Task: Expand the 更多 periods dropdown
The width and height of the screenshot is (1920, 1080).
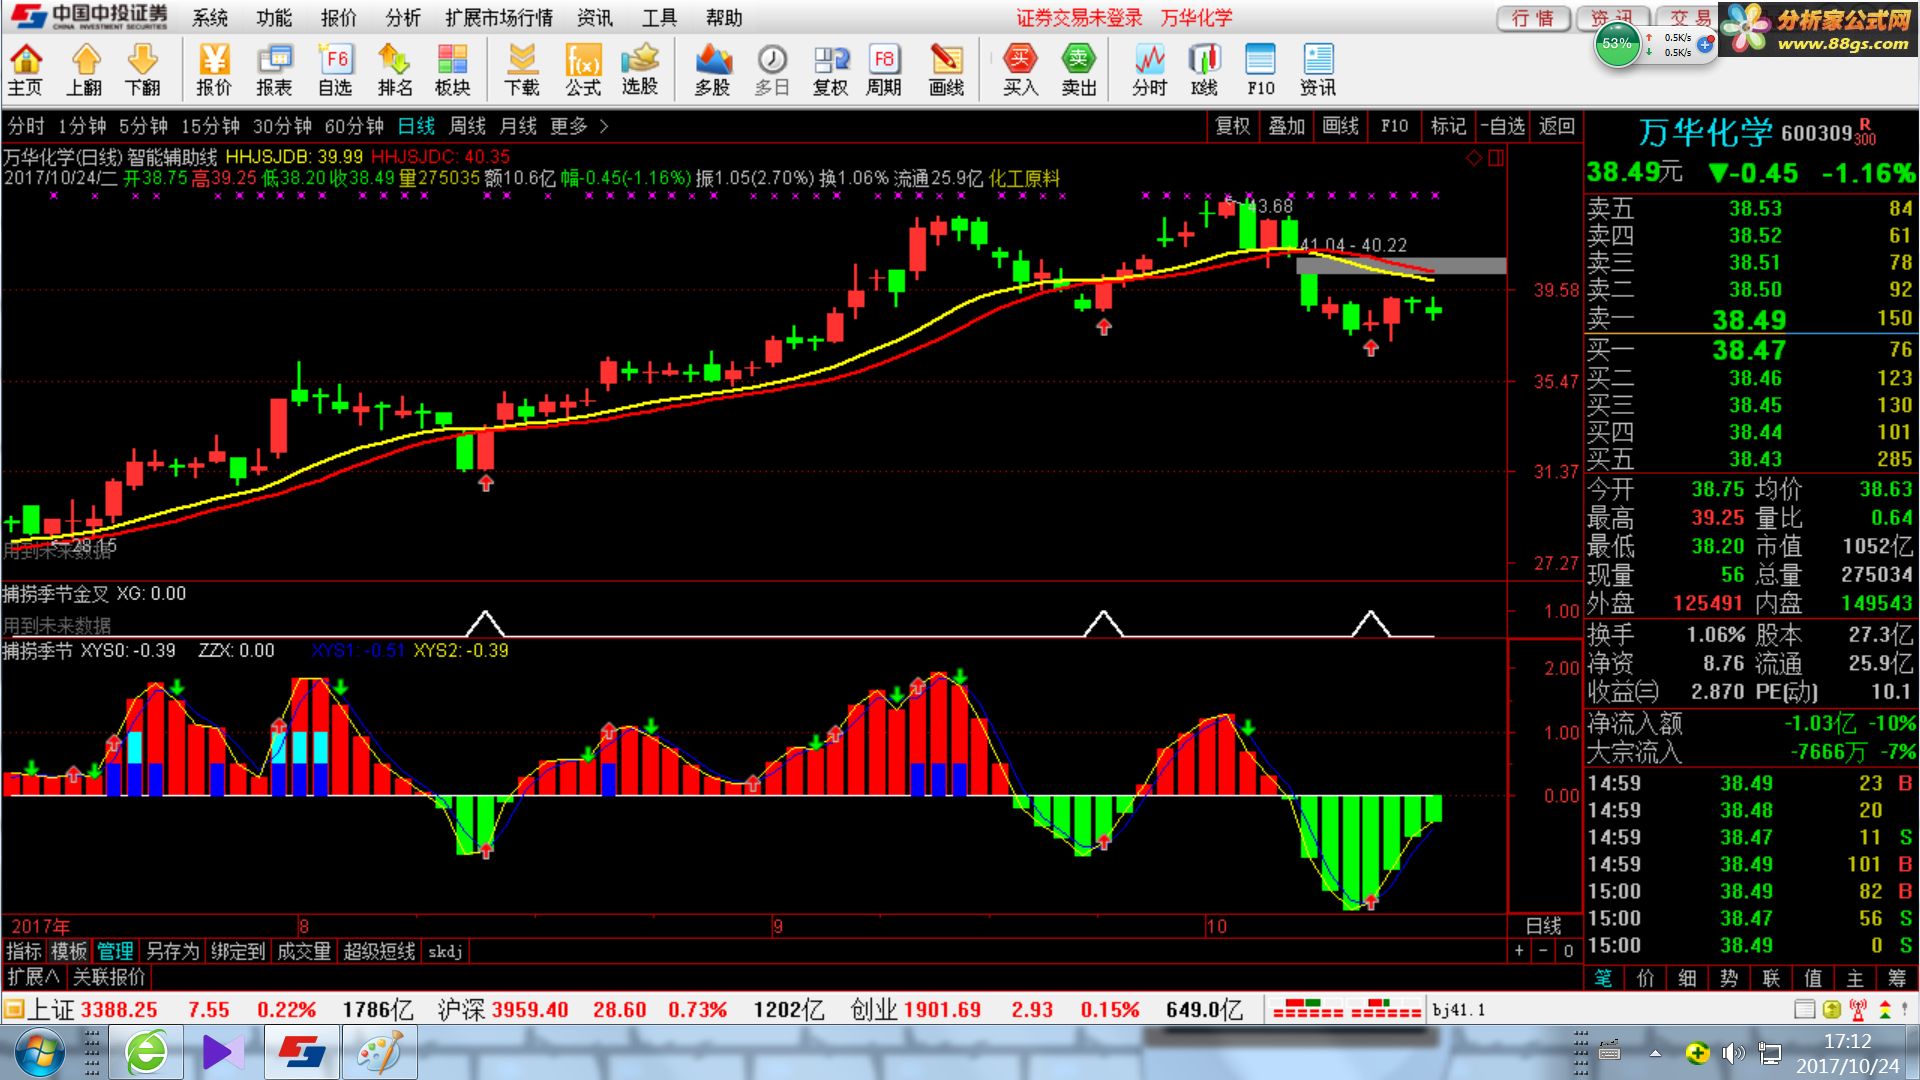Action: 579,126
